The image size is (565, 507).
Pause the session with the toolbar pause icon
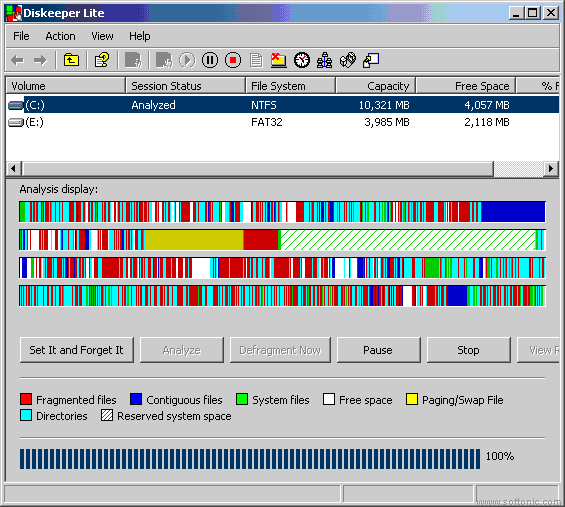coord(210,60)
